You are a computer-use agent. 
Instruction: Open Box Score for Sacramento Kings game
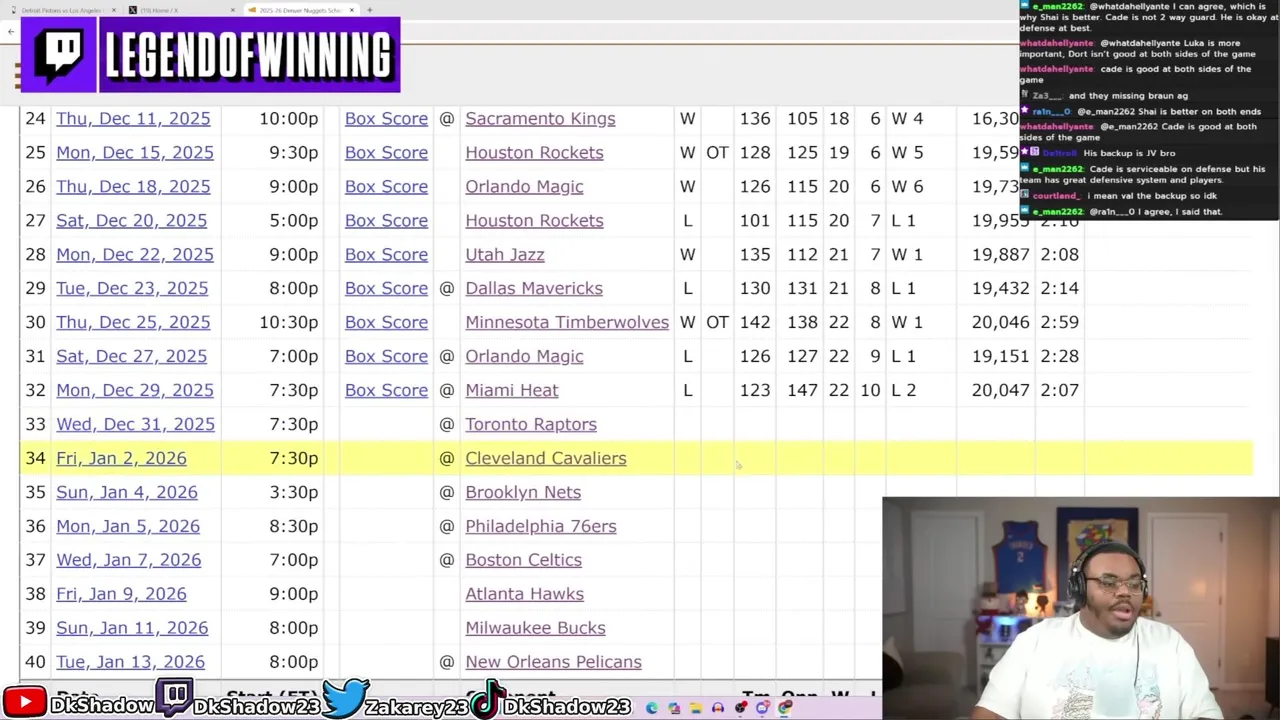click(386, 119)
